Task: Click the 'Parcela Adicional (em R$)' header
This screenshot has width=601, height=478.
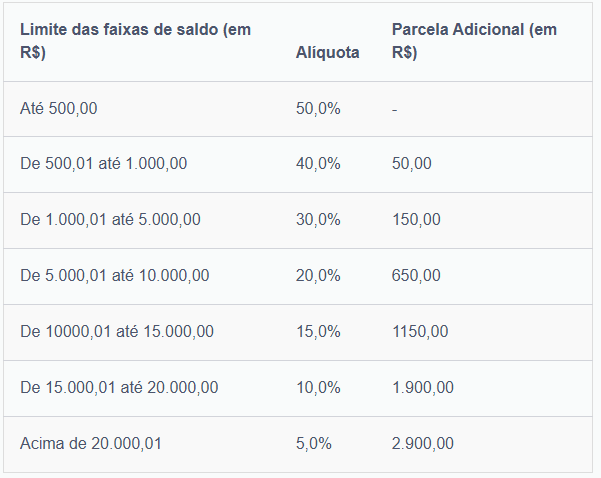Action: click(x=474, y=41)
